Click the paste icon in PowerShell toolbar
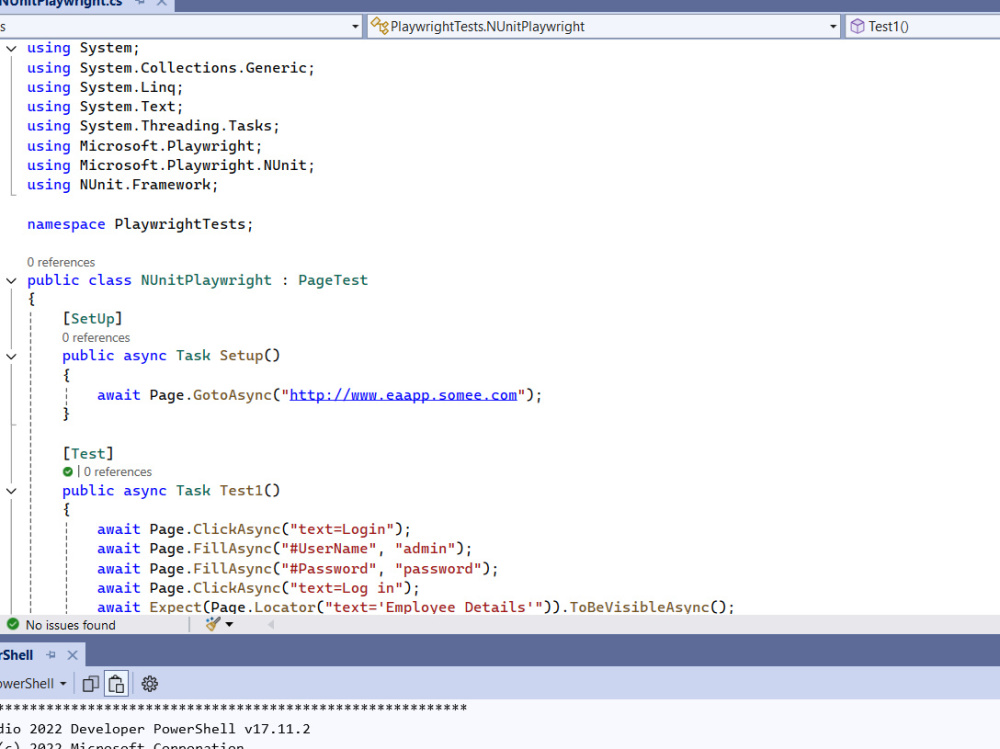 tap(116, 684)
